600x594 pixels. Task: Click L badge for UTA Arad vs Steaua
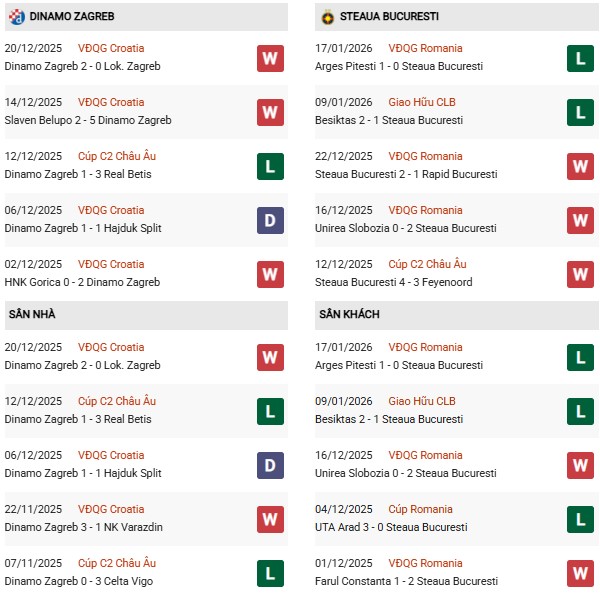coord(580,519)
